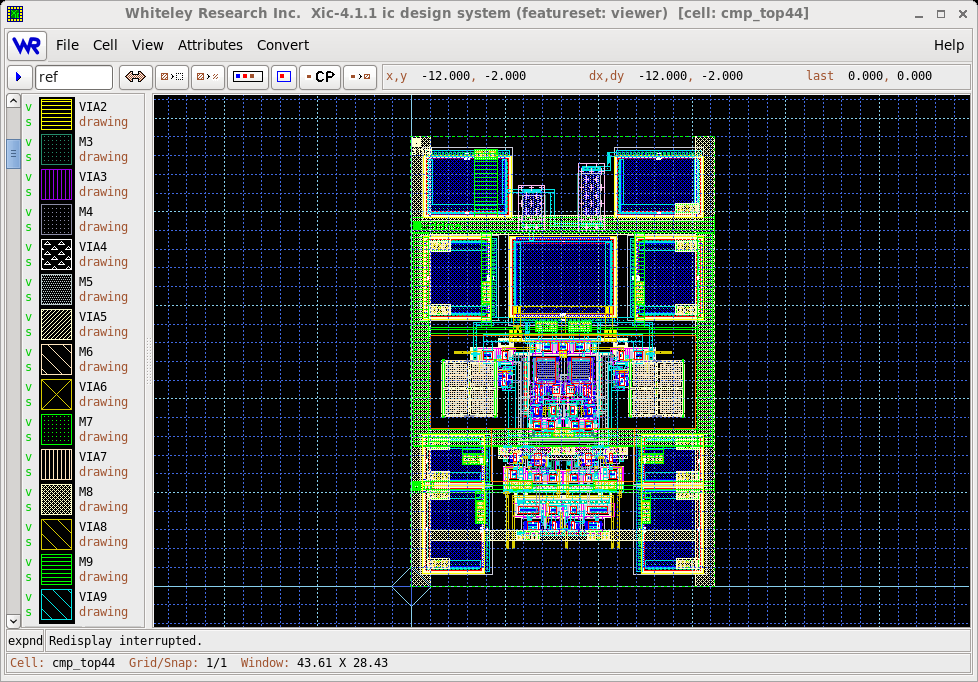Click the 'ref' layer name input field
The width and height of the screenshot is (978, 682).
74,77
